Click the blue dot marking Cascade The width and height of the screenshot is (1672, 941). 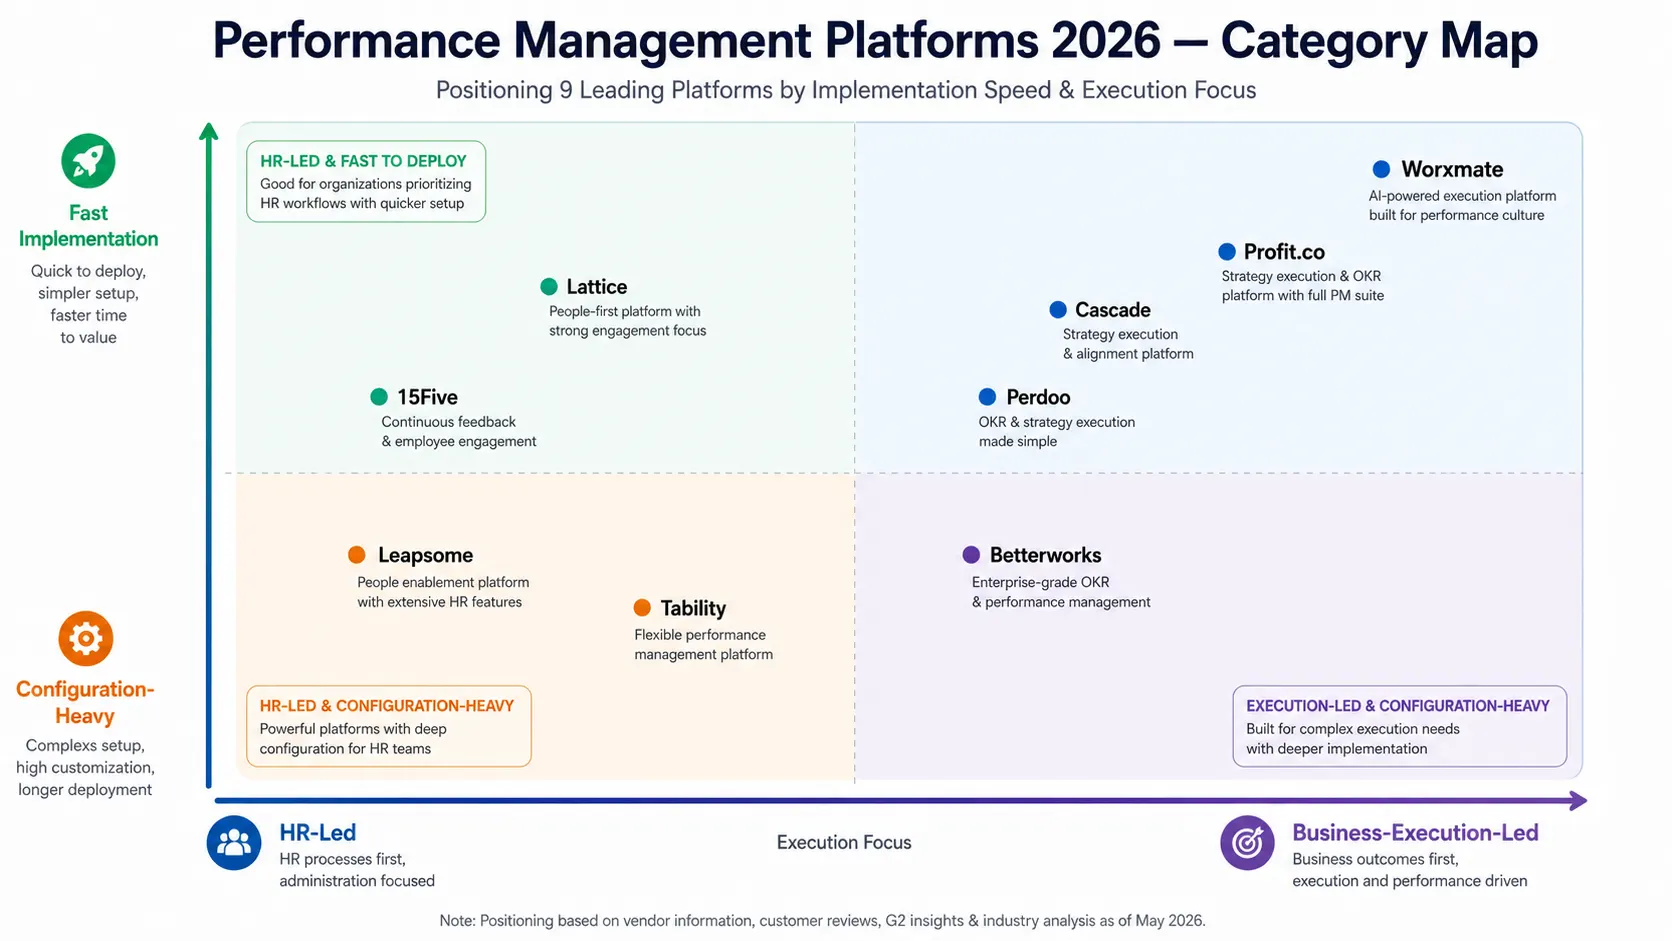pyautogui.click(x=1058, y=309)
